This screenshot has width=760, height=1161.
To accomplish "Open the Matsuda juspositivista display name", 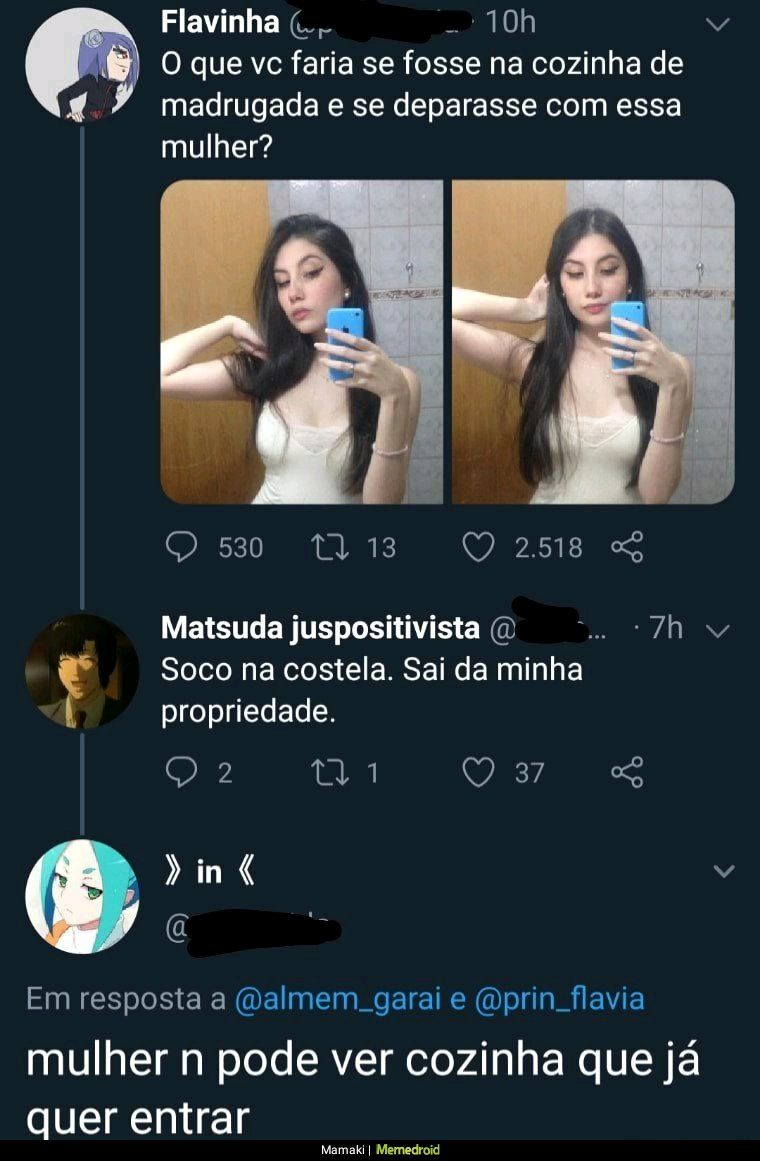I will point(320,628).
